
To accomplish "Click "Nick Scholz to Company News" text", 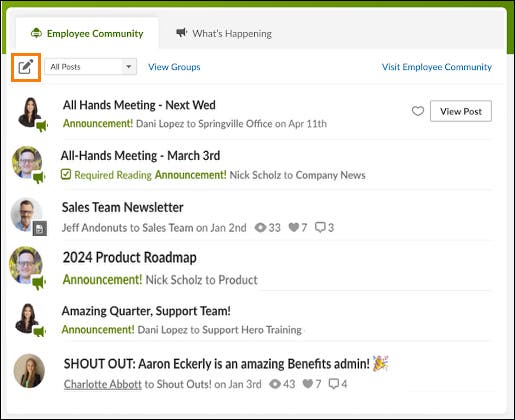I will [297, 175].
